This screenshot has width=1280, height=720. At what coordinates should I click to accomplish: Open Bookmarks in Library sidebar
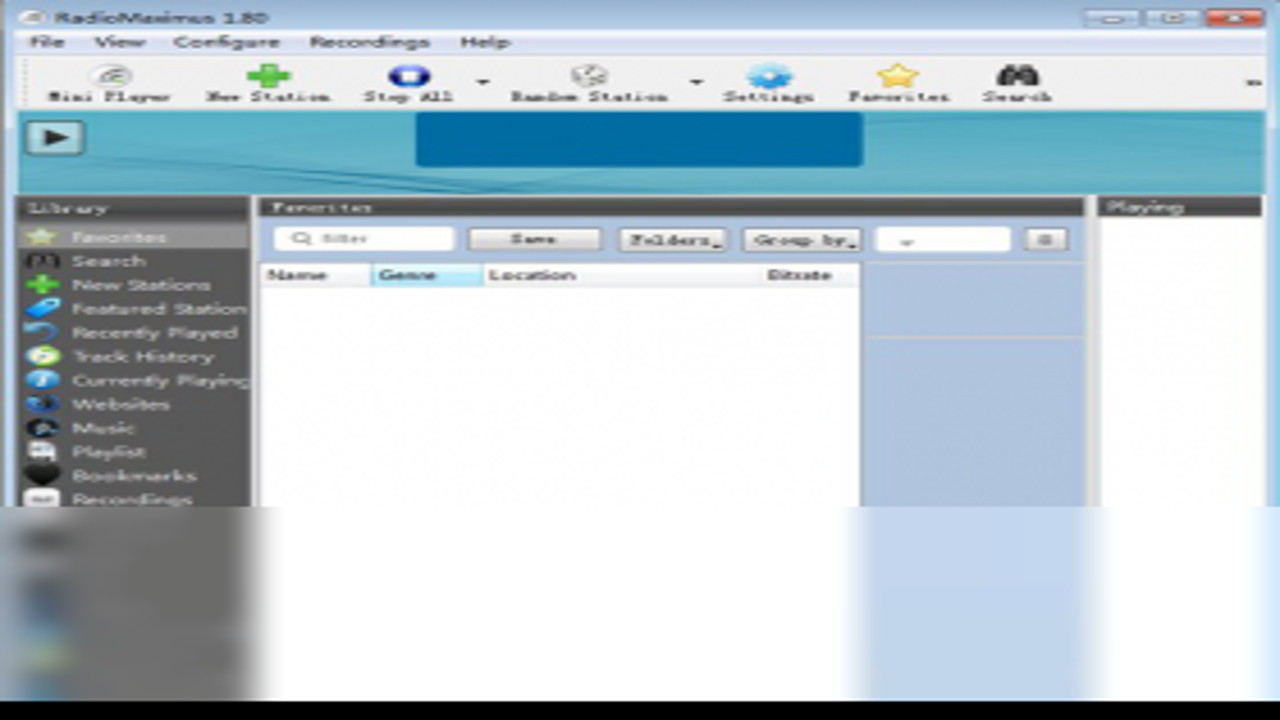click(133, 476)
